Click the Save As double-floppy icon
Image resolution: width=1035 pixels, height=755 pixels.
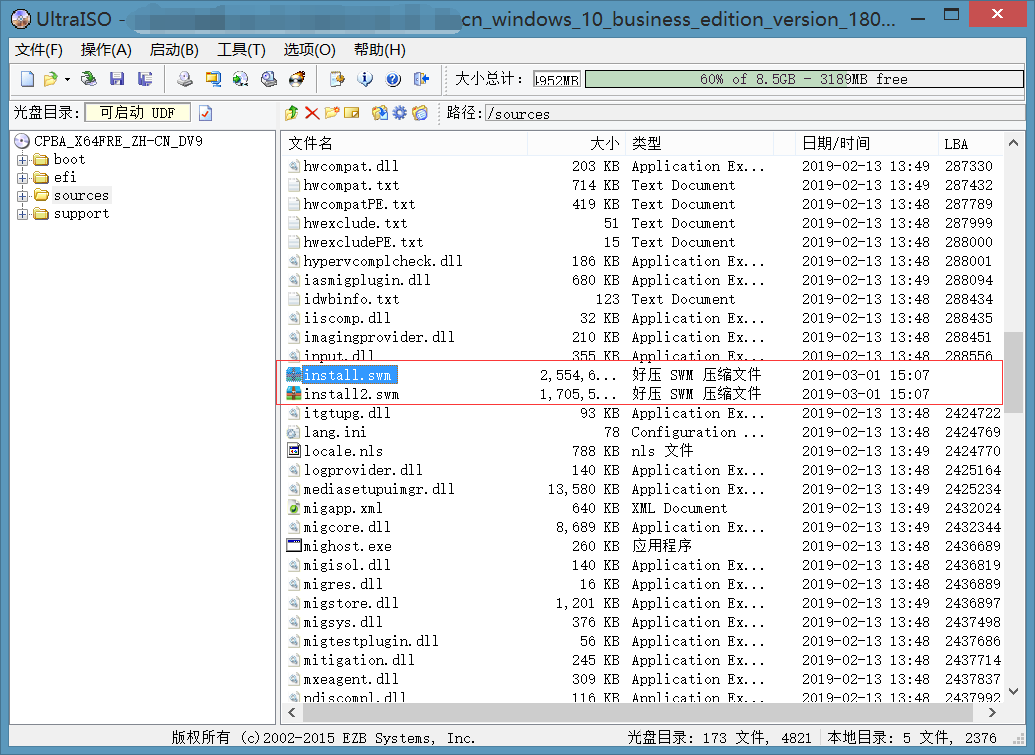click(x=145, y=79)
